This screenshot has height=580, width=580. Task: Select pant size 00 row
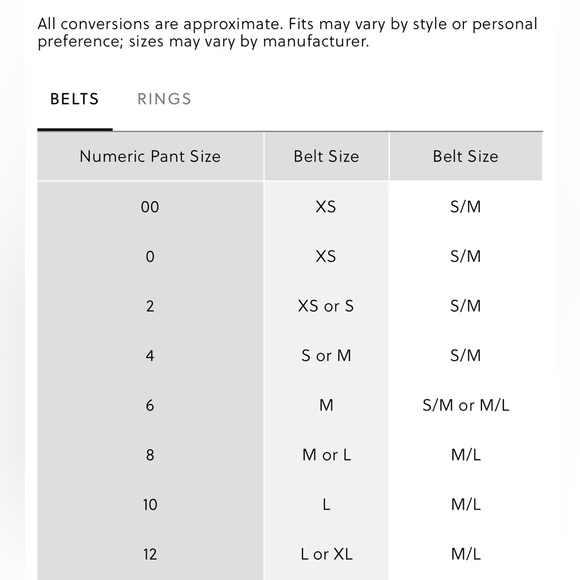pyautogui.click(x=290, y=206)
